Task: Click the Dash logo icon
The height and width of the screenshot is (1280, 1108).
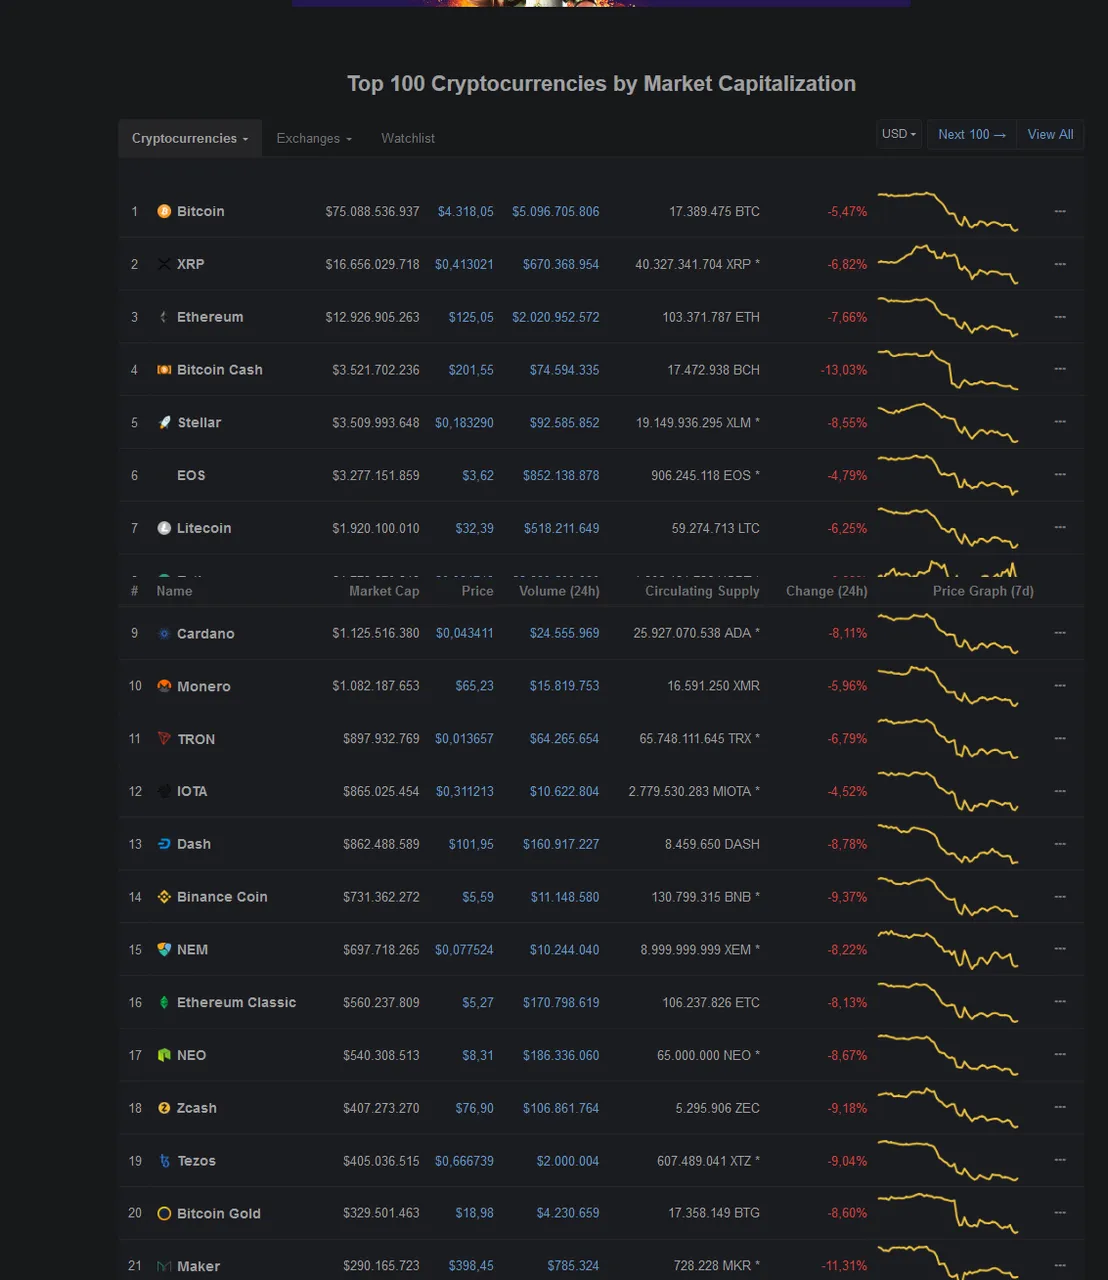Action: pyautogui.click(x=164, y=844)
